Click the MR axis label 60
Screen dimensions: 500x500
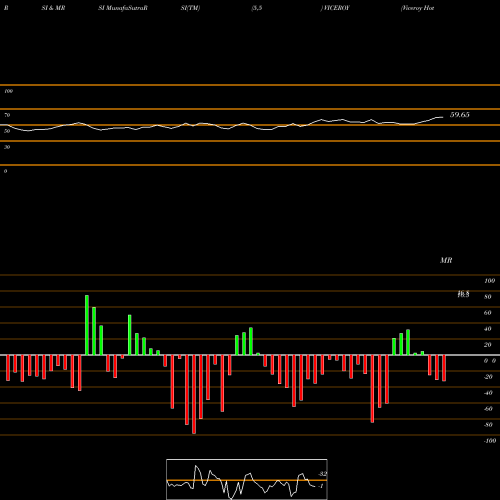click(488, 313)
